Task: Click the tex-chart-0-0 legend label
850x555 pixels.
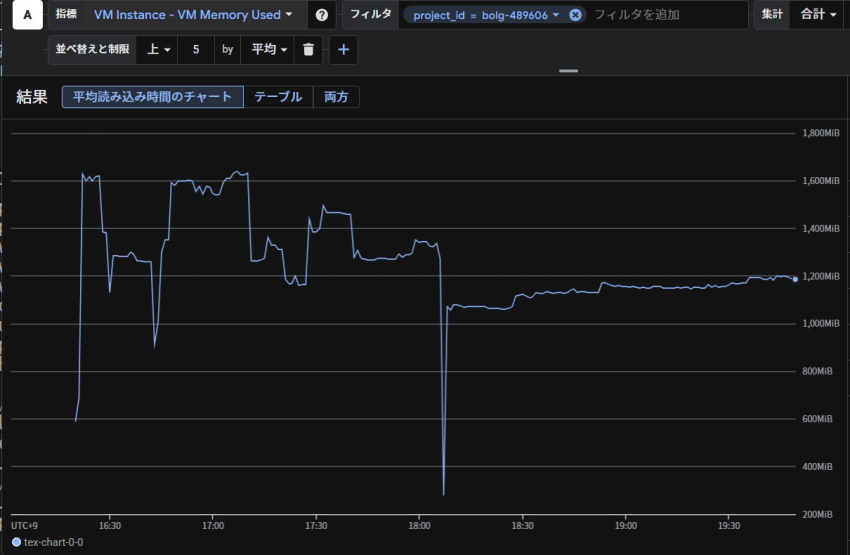Action: (54, 542)
